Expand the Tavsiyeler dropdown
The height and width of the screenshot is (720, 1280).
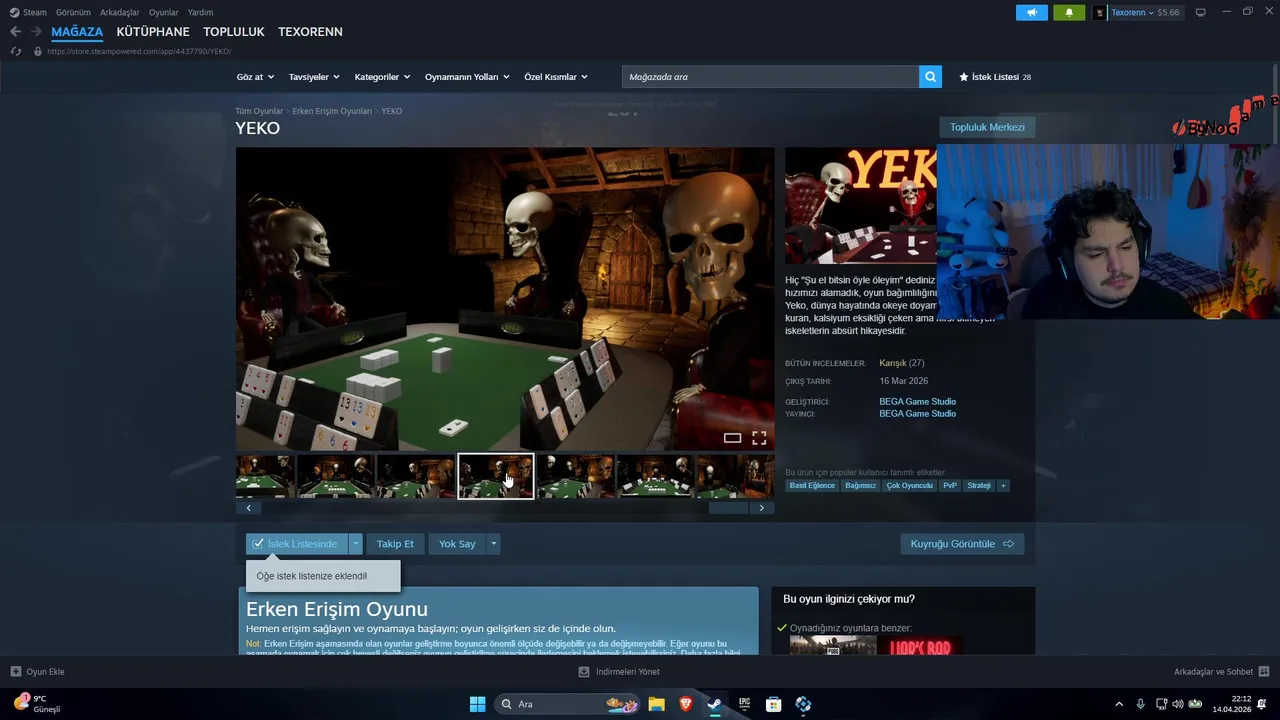coord(314,77)
